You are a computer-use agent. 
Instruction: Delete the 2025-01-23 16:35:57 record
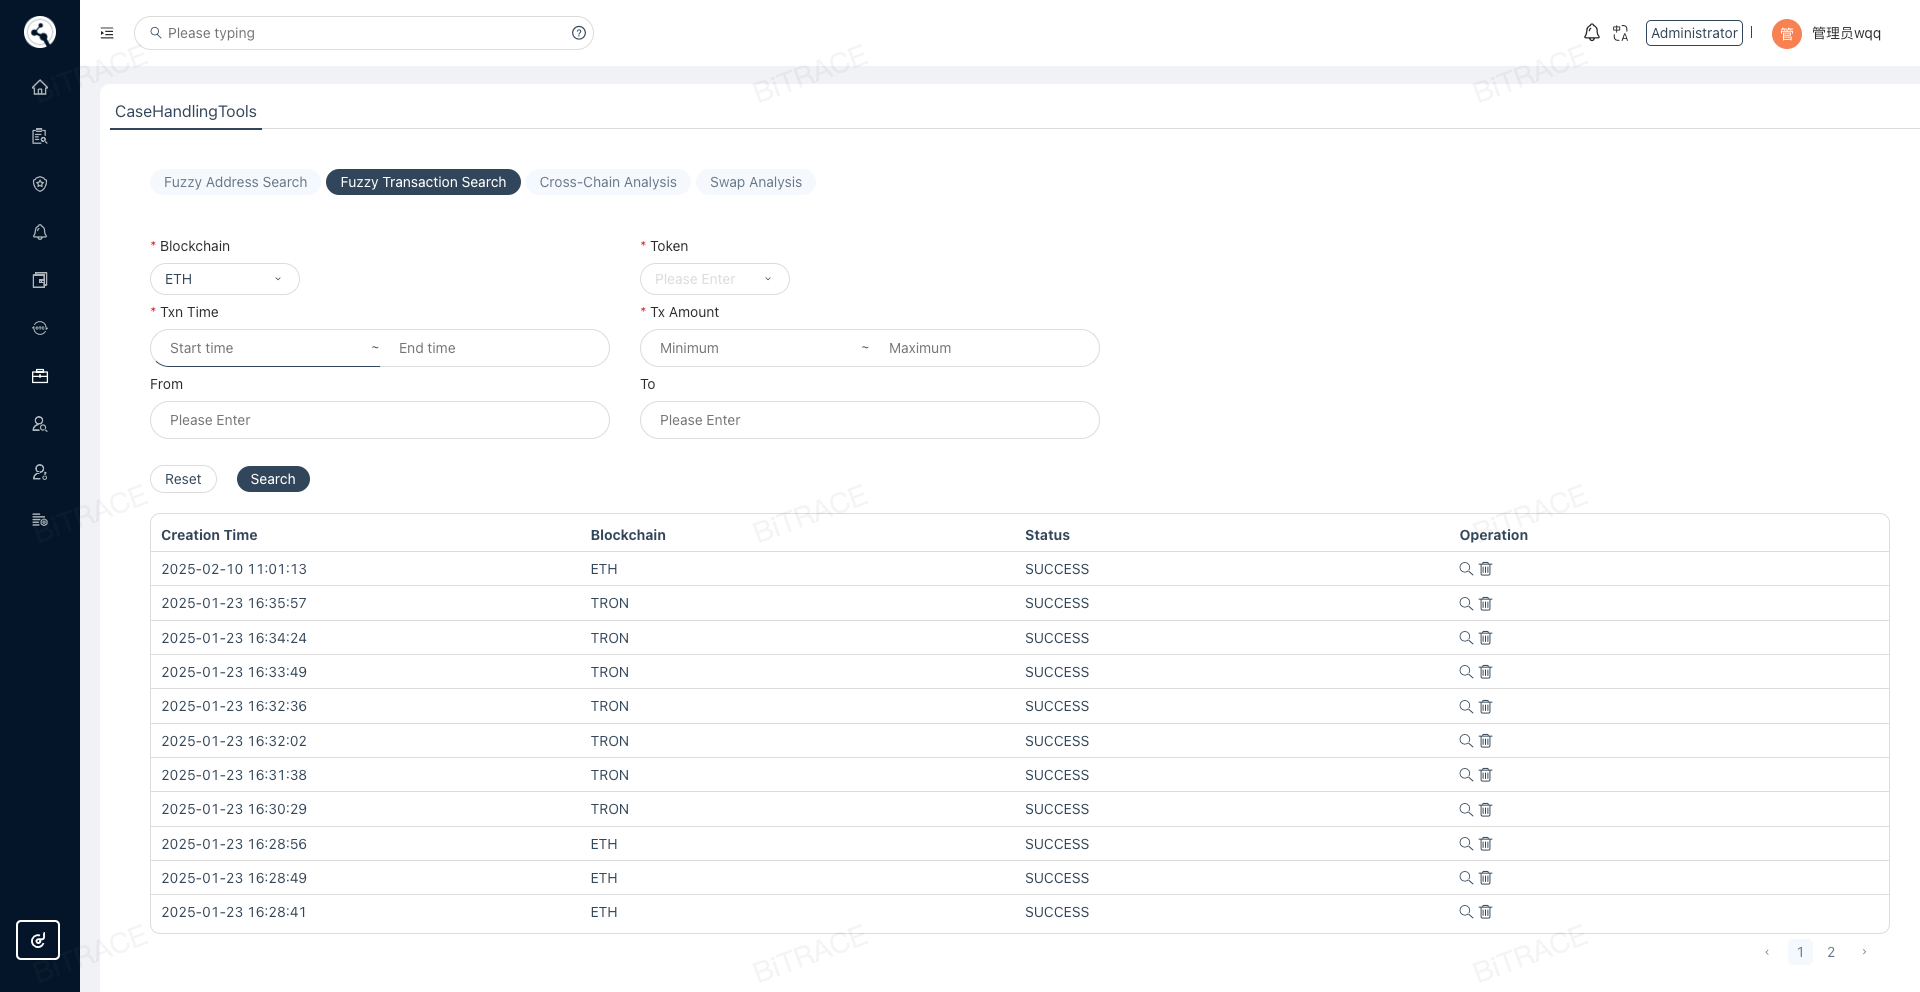pos(1486,604)
